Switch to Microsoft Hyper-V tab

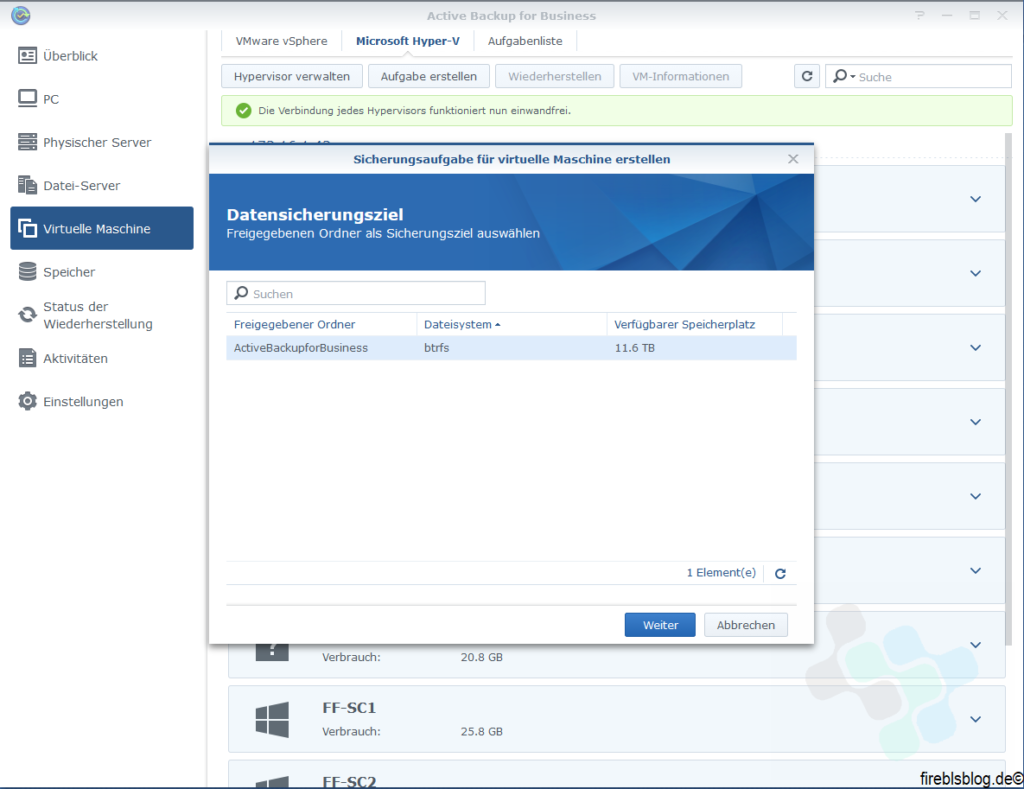click(408, 41)
